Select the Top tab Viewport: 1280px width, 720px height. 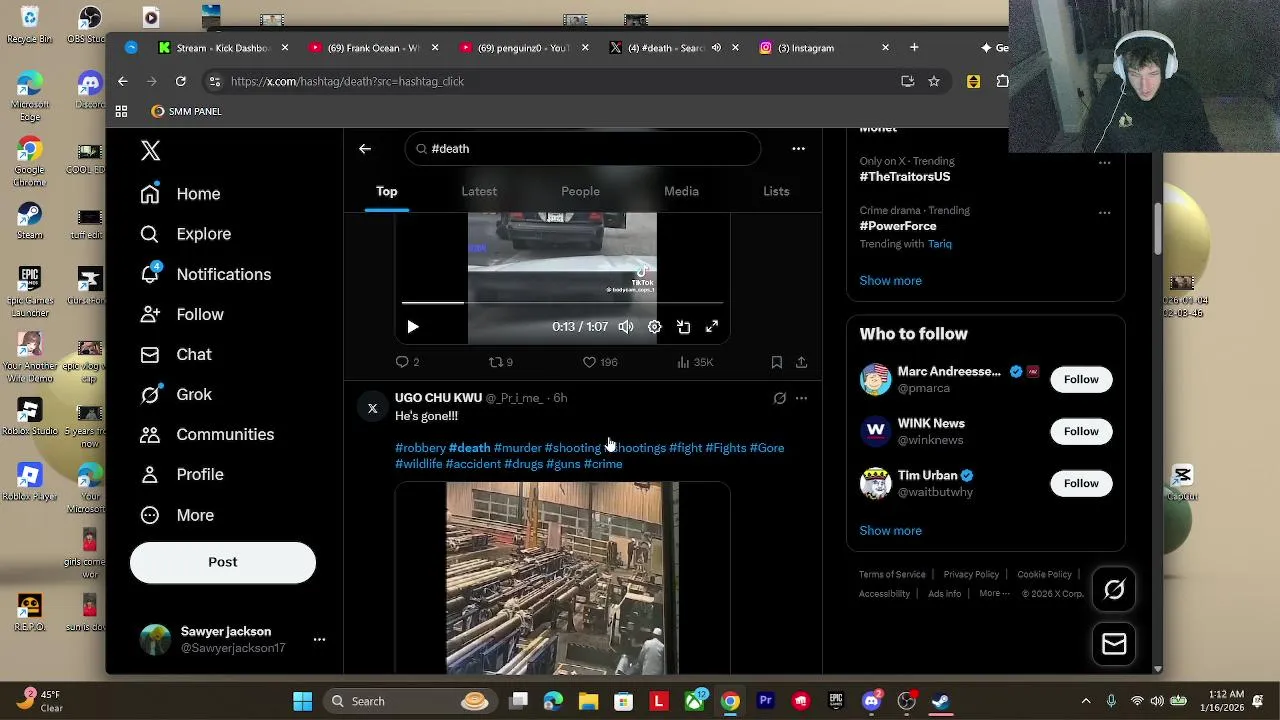(x=386, y=191)
